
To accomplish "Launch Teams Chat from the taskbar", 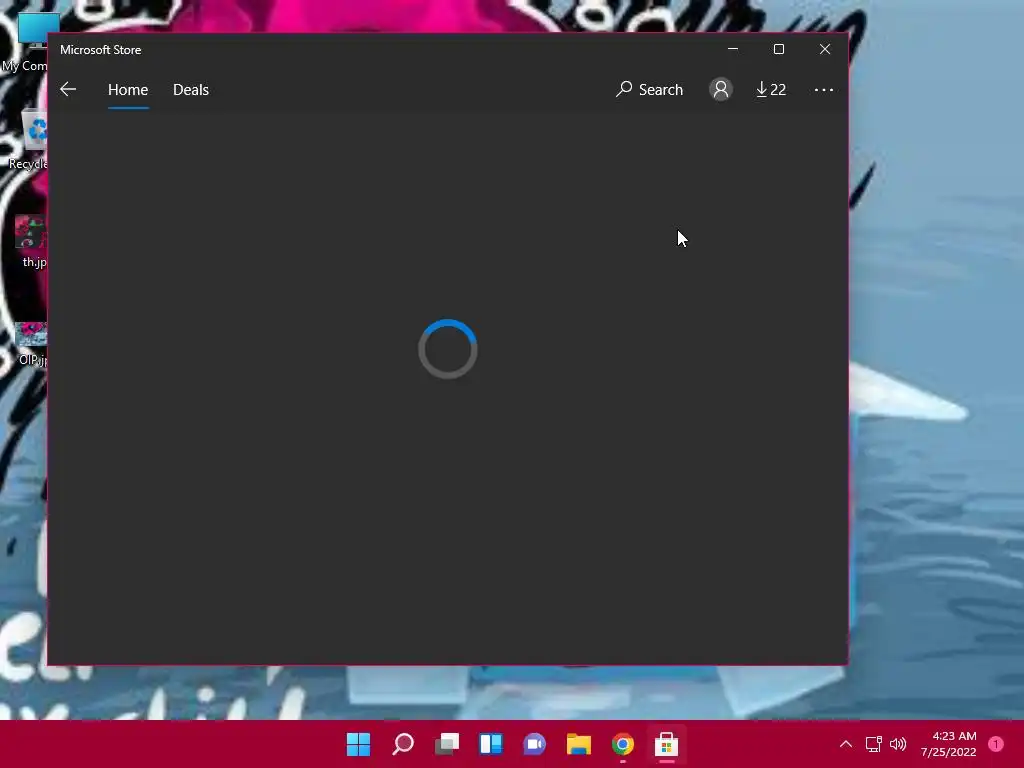I will 534,744.
